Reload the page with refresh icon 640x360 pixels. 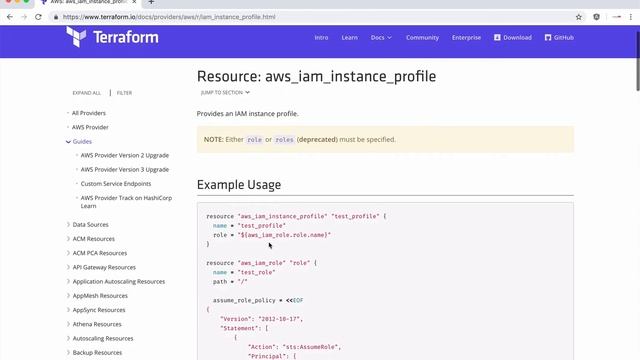click(38, 17)
